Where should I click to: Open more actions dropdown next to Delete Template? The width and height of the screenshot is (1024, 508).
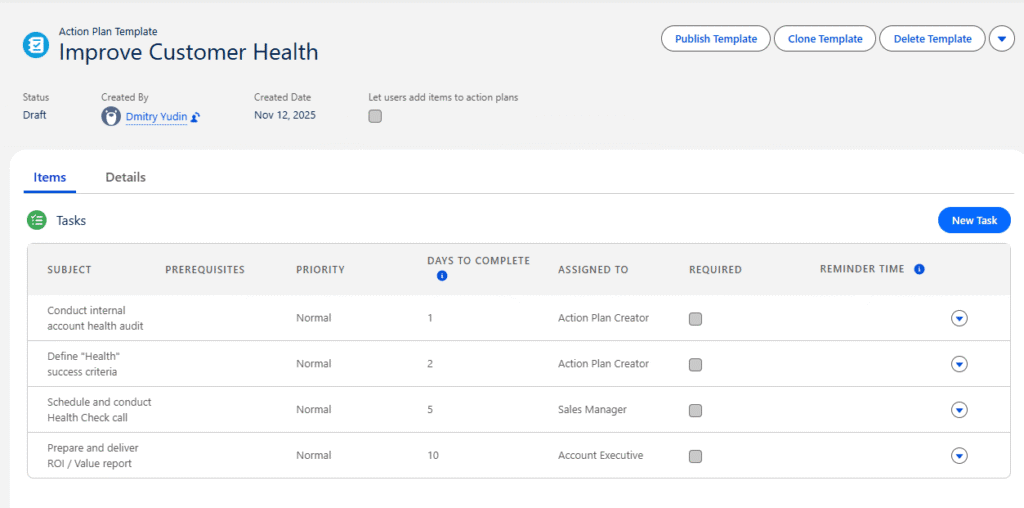click(x=1002, y=39)
